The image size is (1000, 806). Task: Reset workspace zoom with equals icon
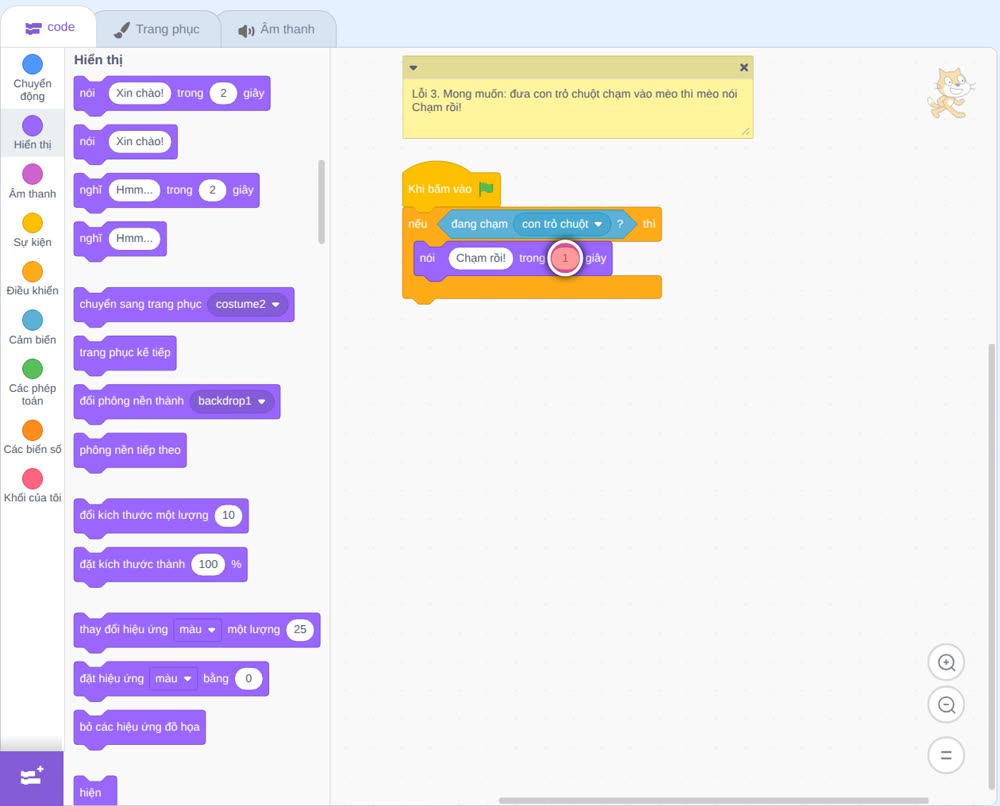pyautogui.click(x=946, y=756)
